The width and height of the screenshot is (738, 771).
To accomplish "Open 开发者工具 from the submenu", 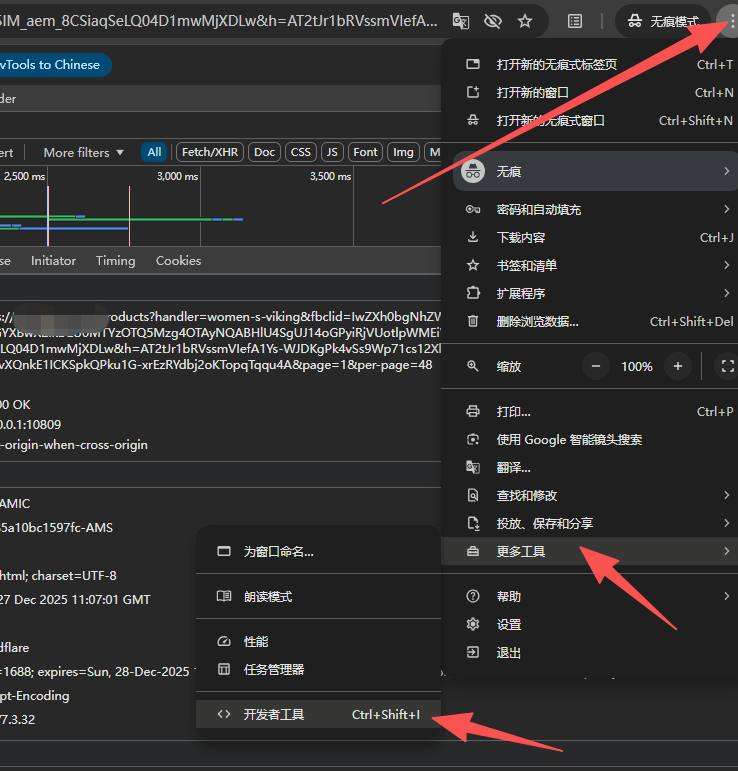I will [x=318, y=714].
